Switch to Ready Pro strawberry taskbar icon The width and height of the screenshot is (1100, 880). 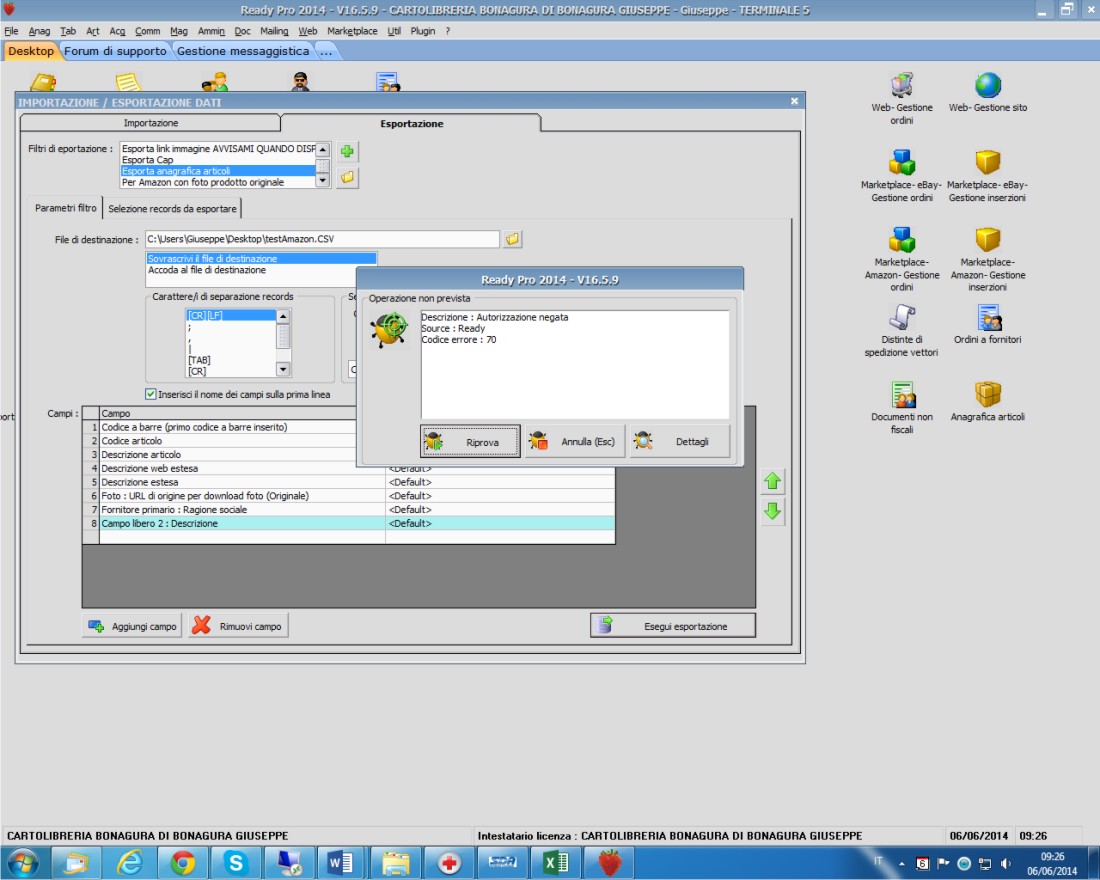click(610, 862)
